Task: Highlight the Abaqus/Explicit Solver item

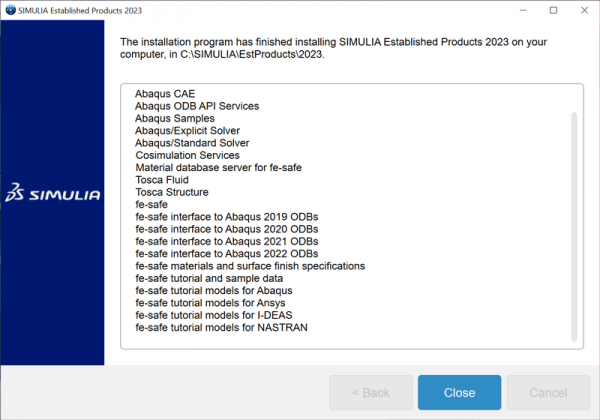Action: coord(187,131)
